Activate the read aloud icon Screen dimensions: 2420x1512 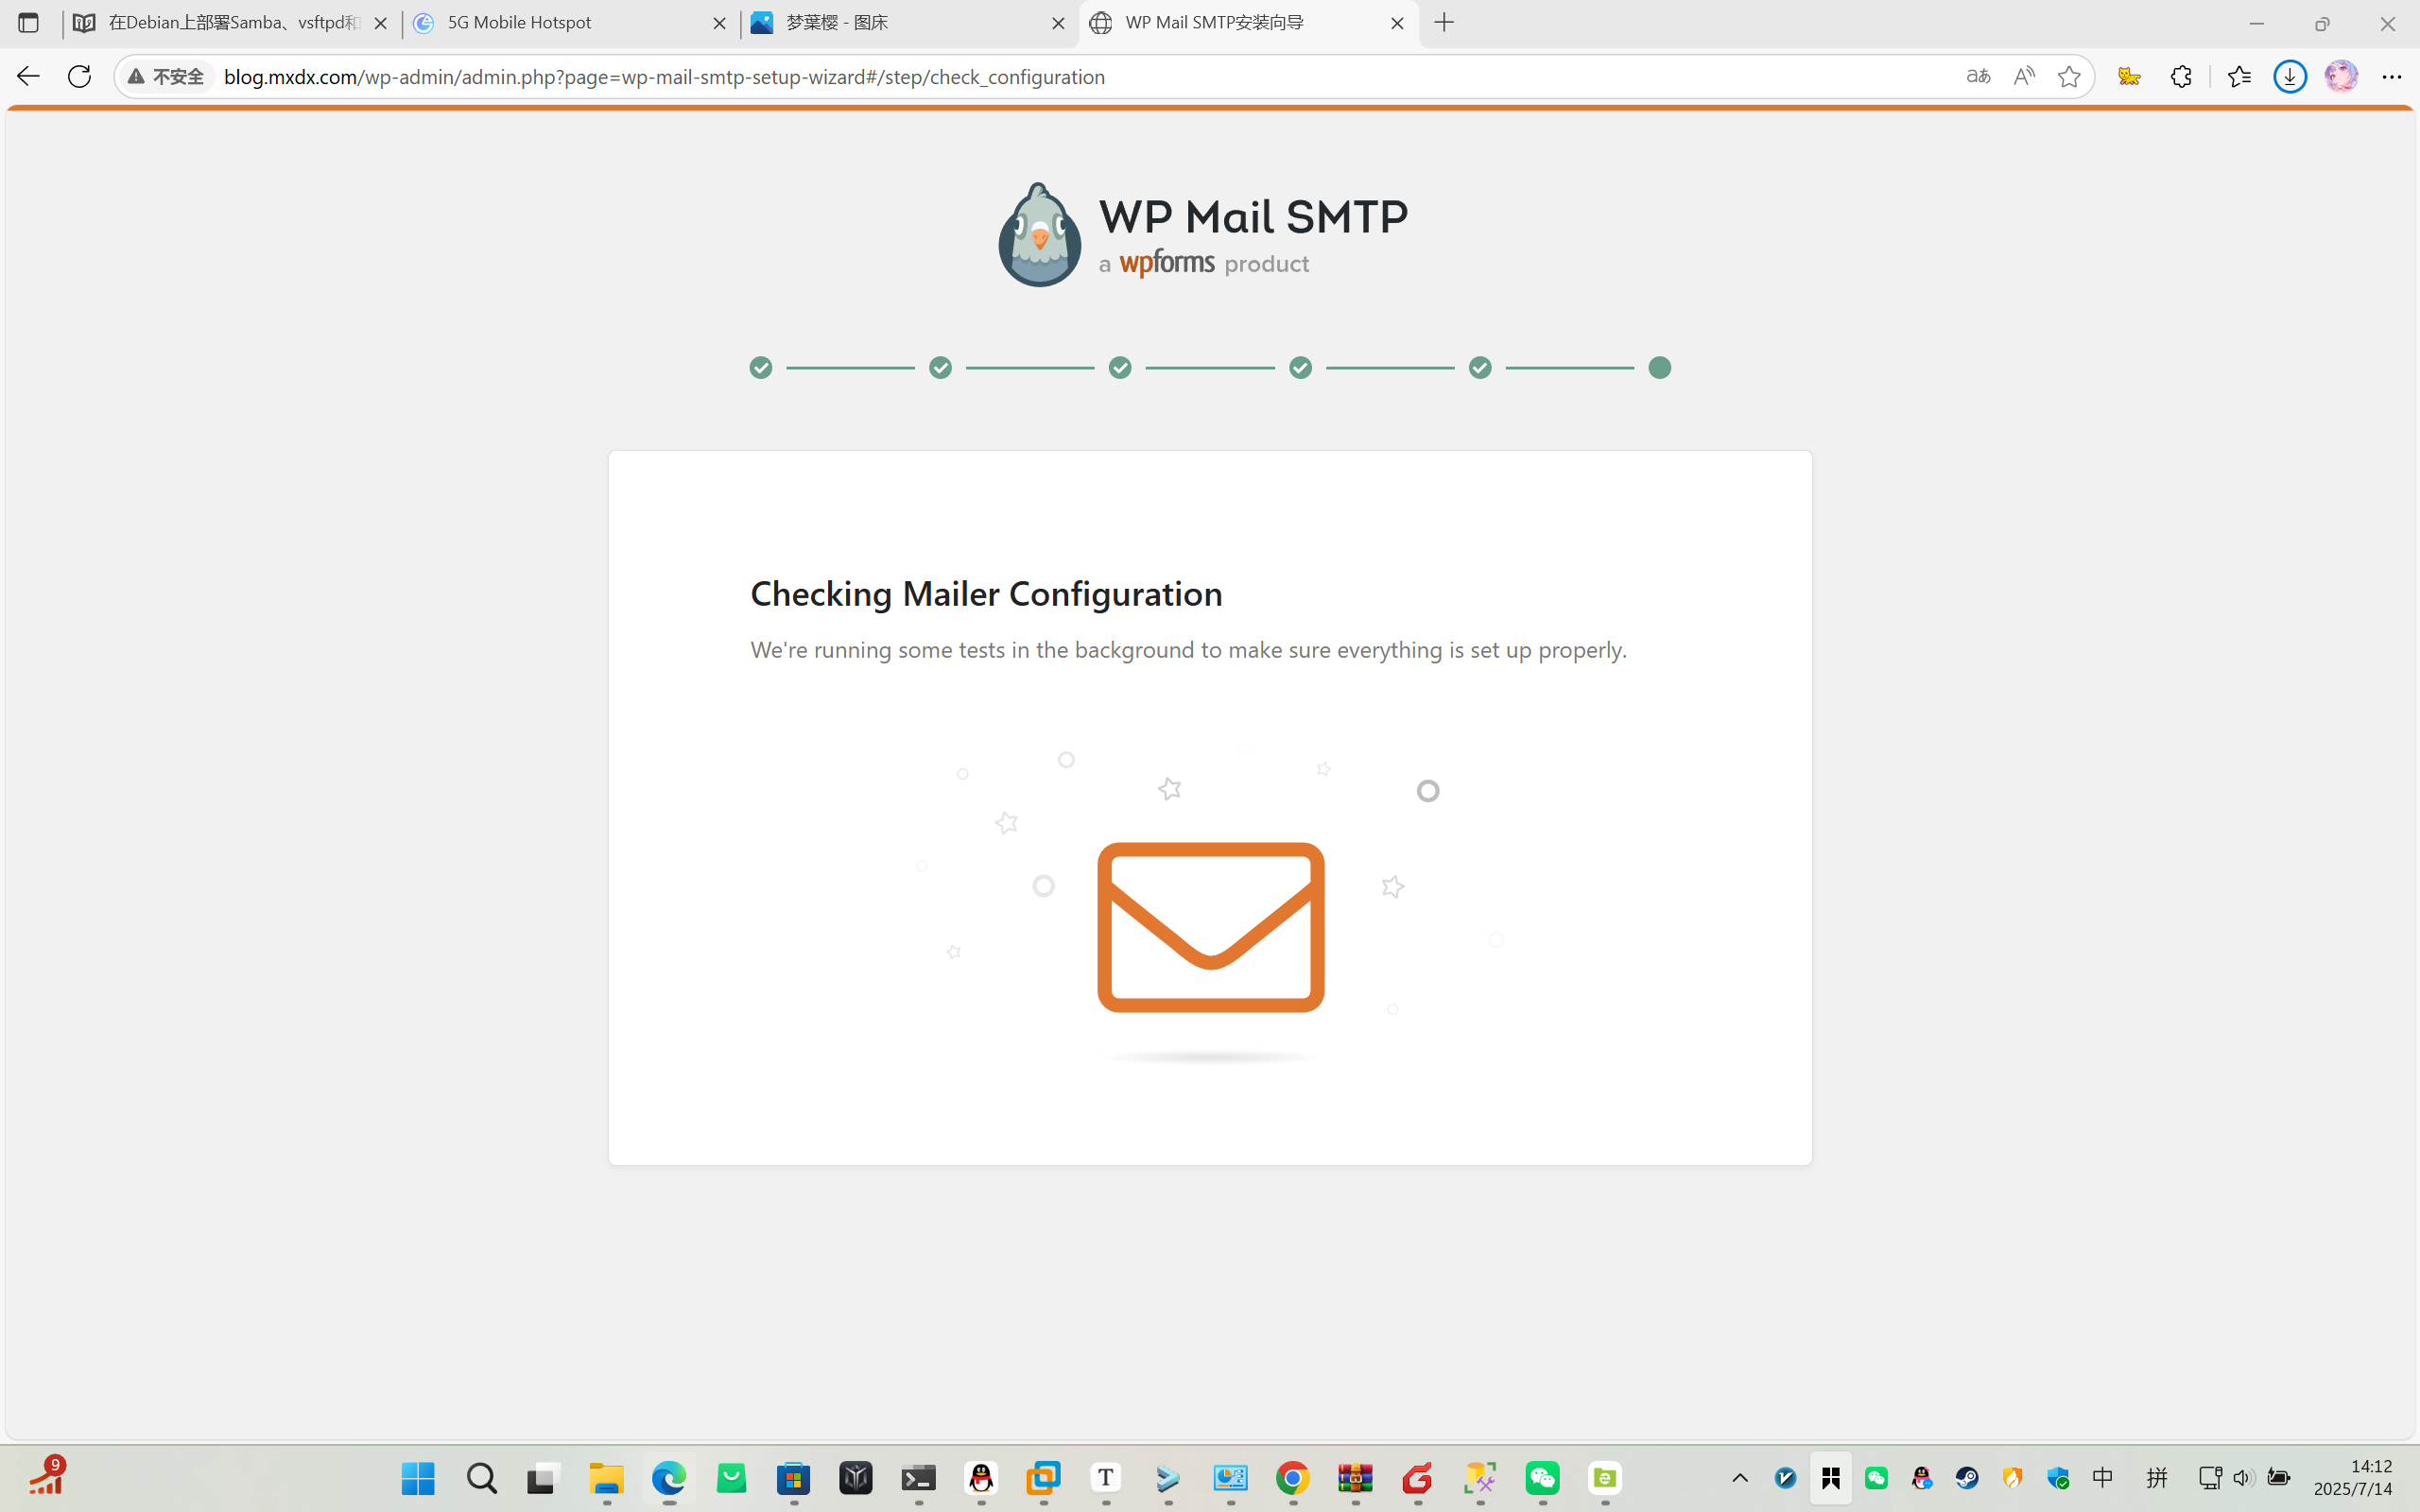(x=2023, y=76)
